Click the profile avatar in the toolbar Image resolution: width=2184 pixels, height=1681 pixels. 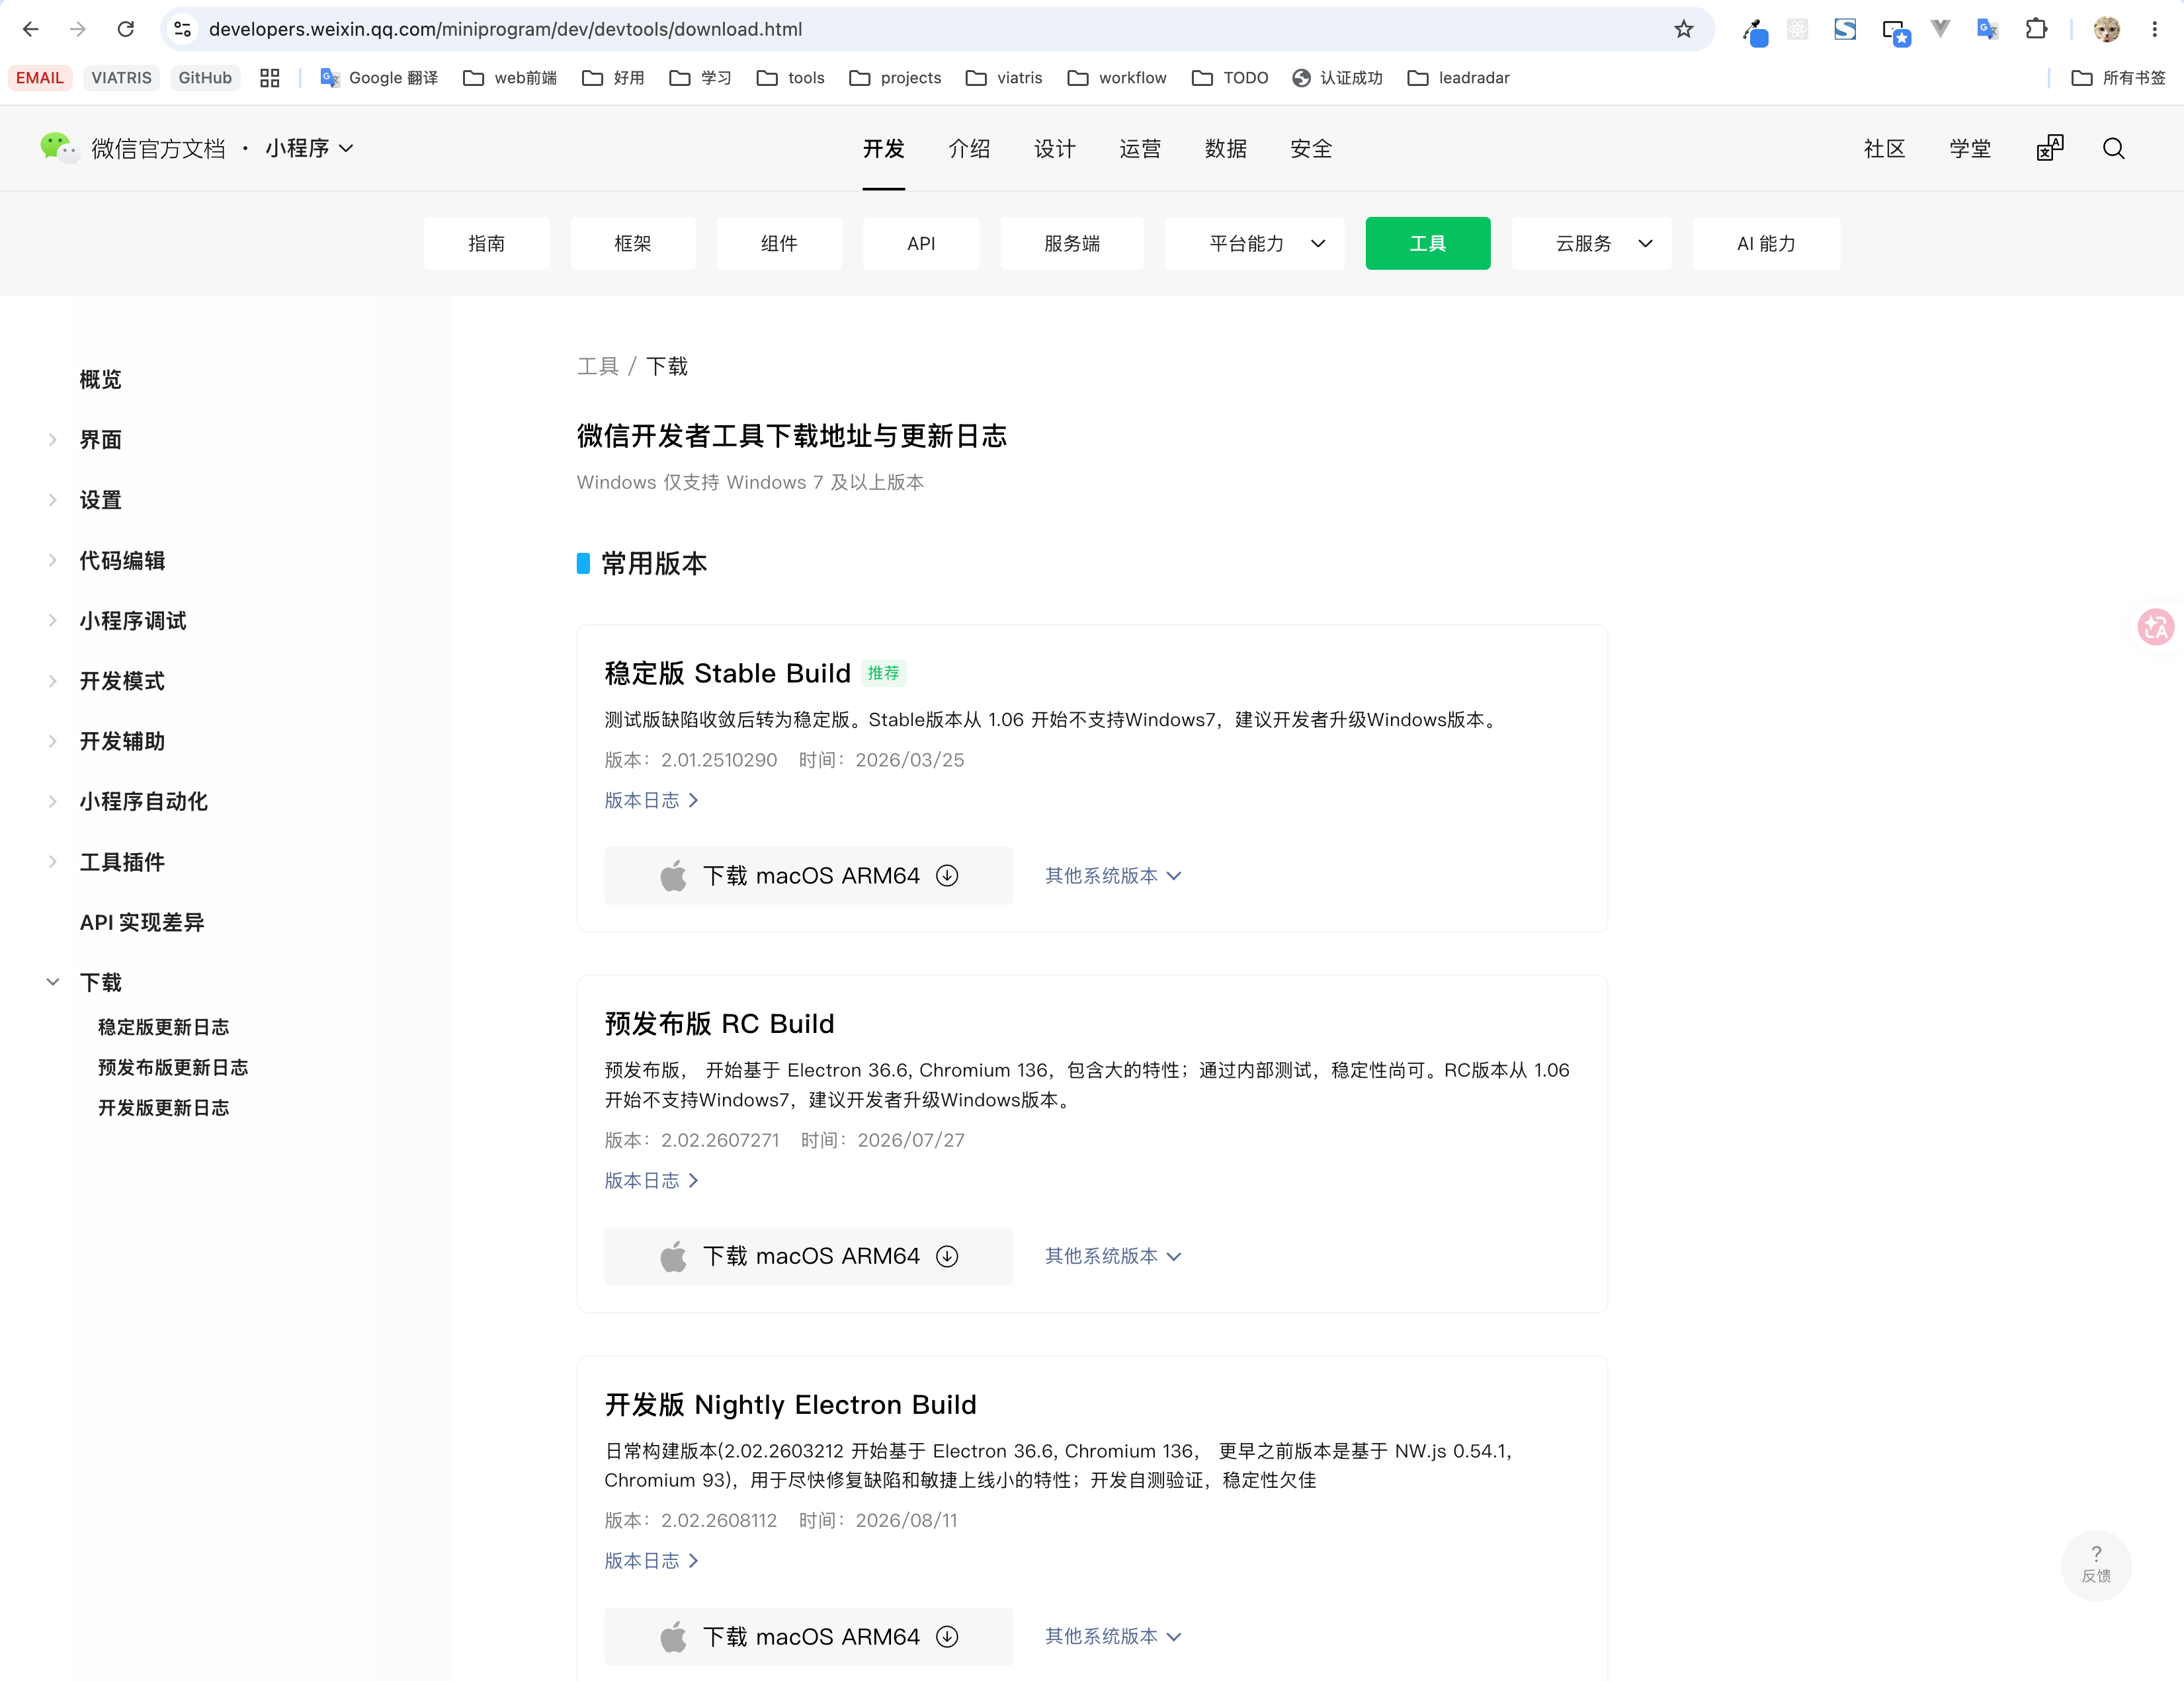click(x=2107, y=29)
